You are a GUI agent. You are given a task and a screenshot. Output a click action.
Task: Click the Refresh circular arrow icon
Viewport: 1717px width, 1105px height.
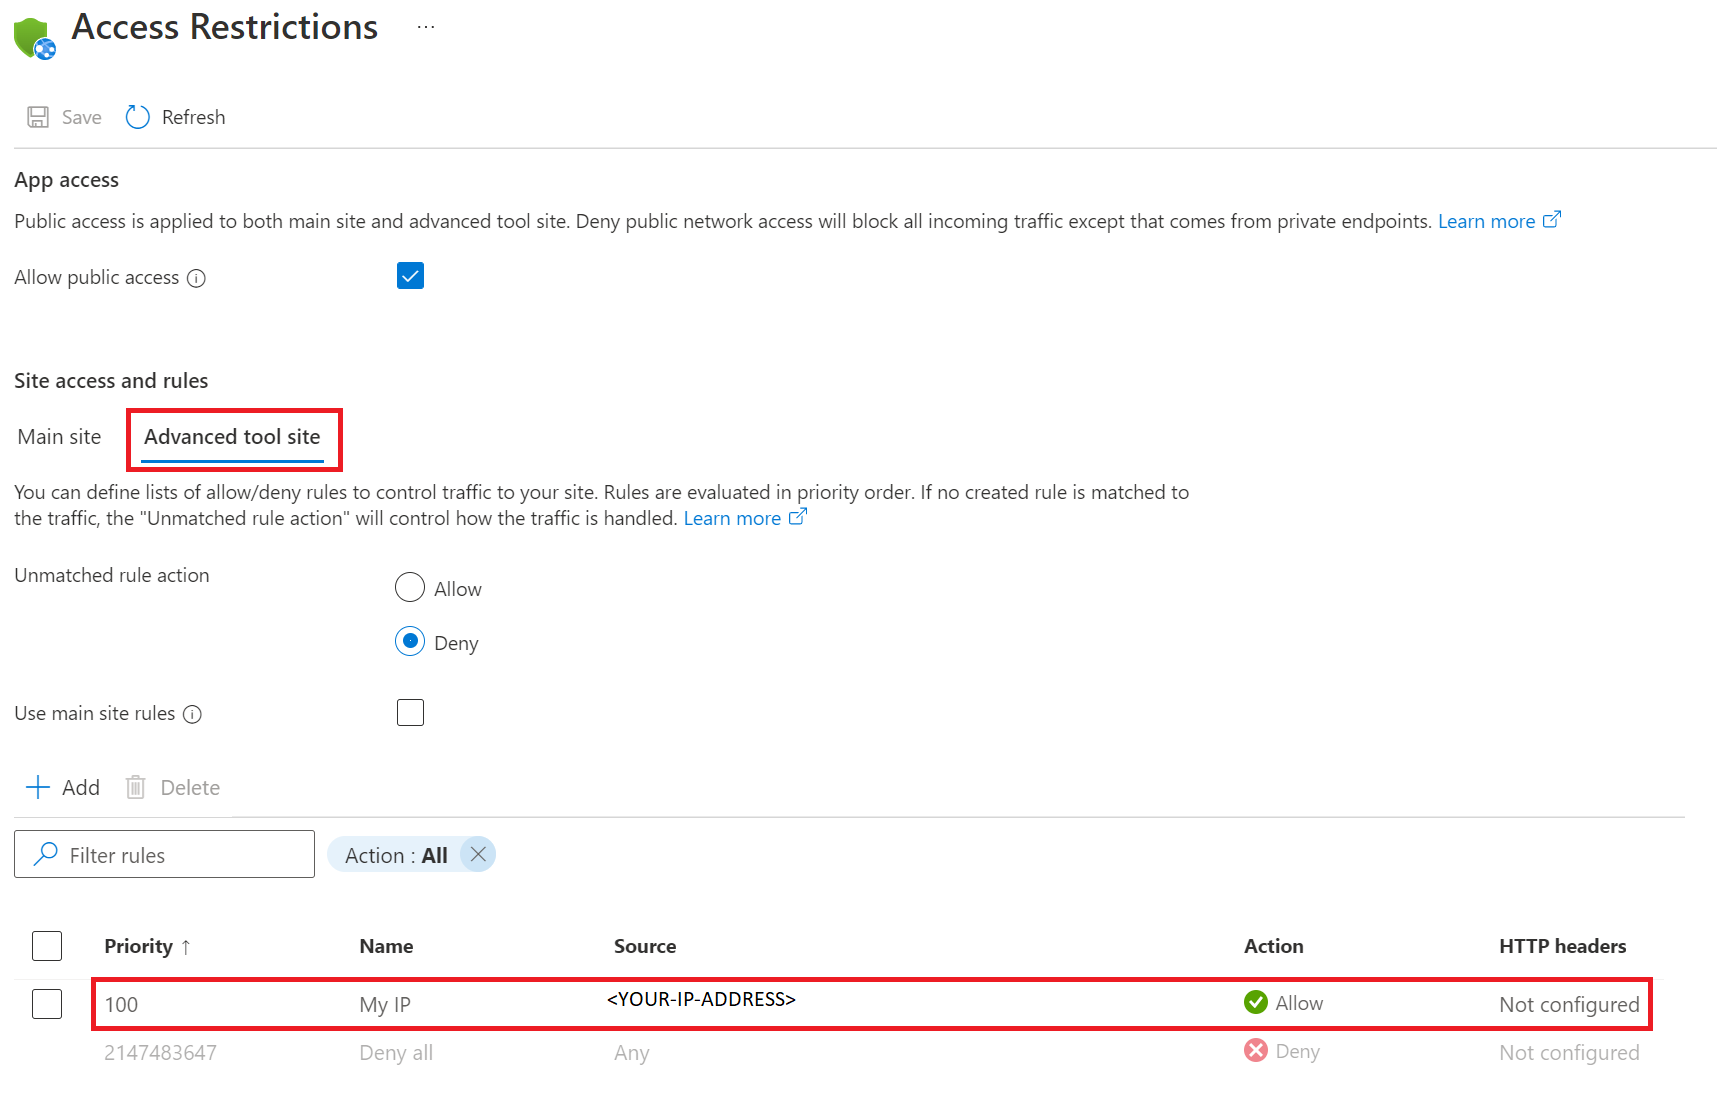pos(137,117)
